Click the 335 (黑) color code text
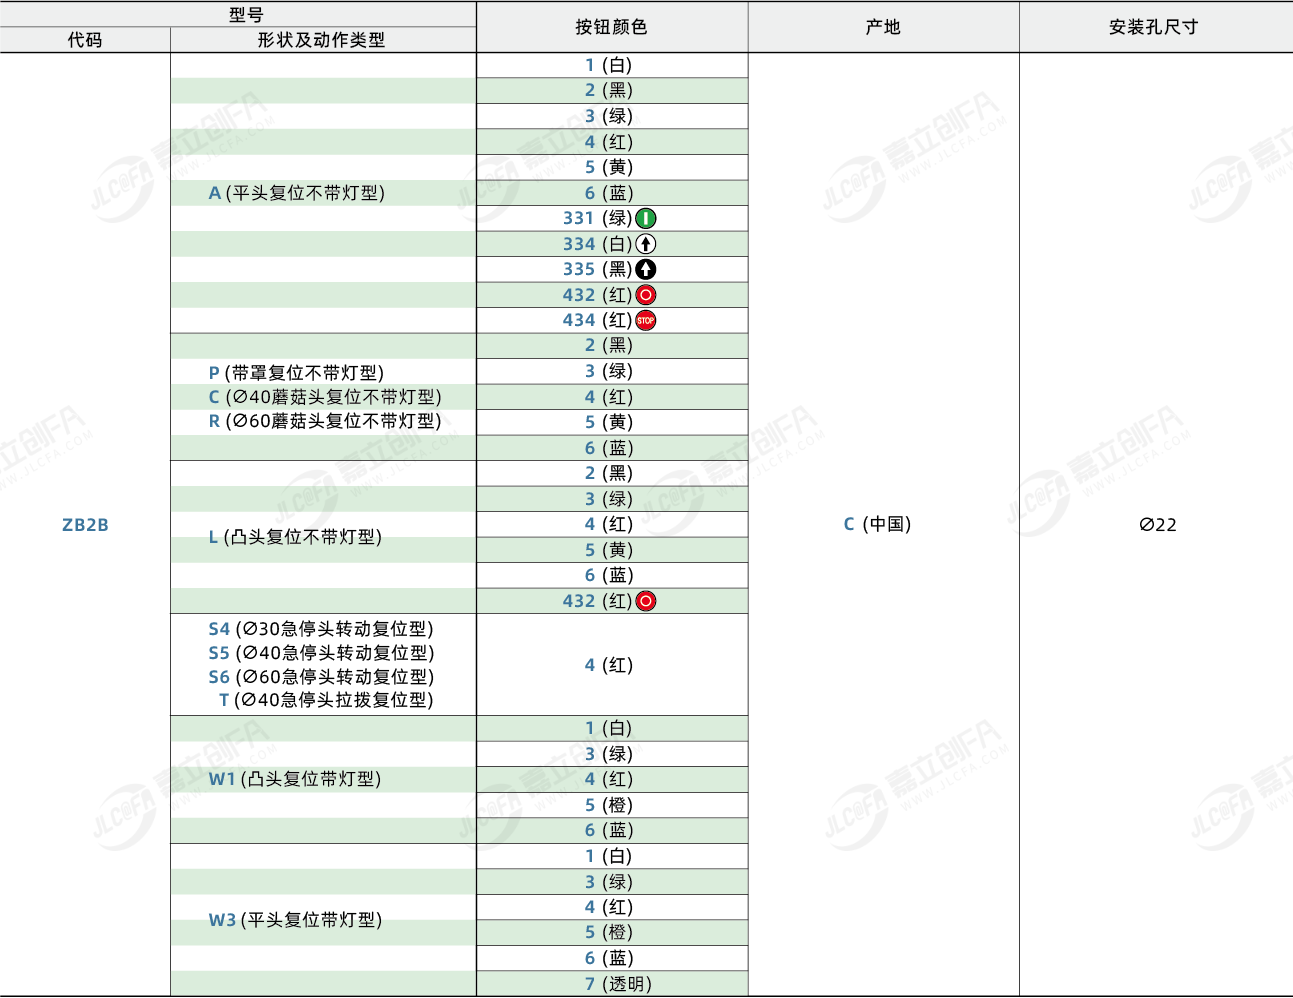 click(598, 269)
